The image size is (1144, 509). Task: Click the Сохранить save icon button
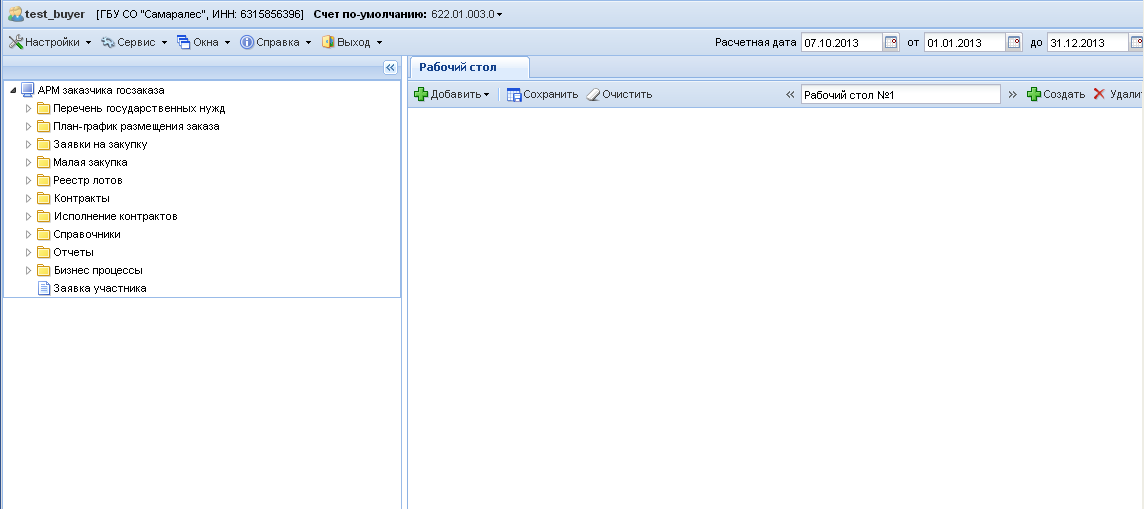[x=542, y=94]
